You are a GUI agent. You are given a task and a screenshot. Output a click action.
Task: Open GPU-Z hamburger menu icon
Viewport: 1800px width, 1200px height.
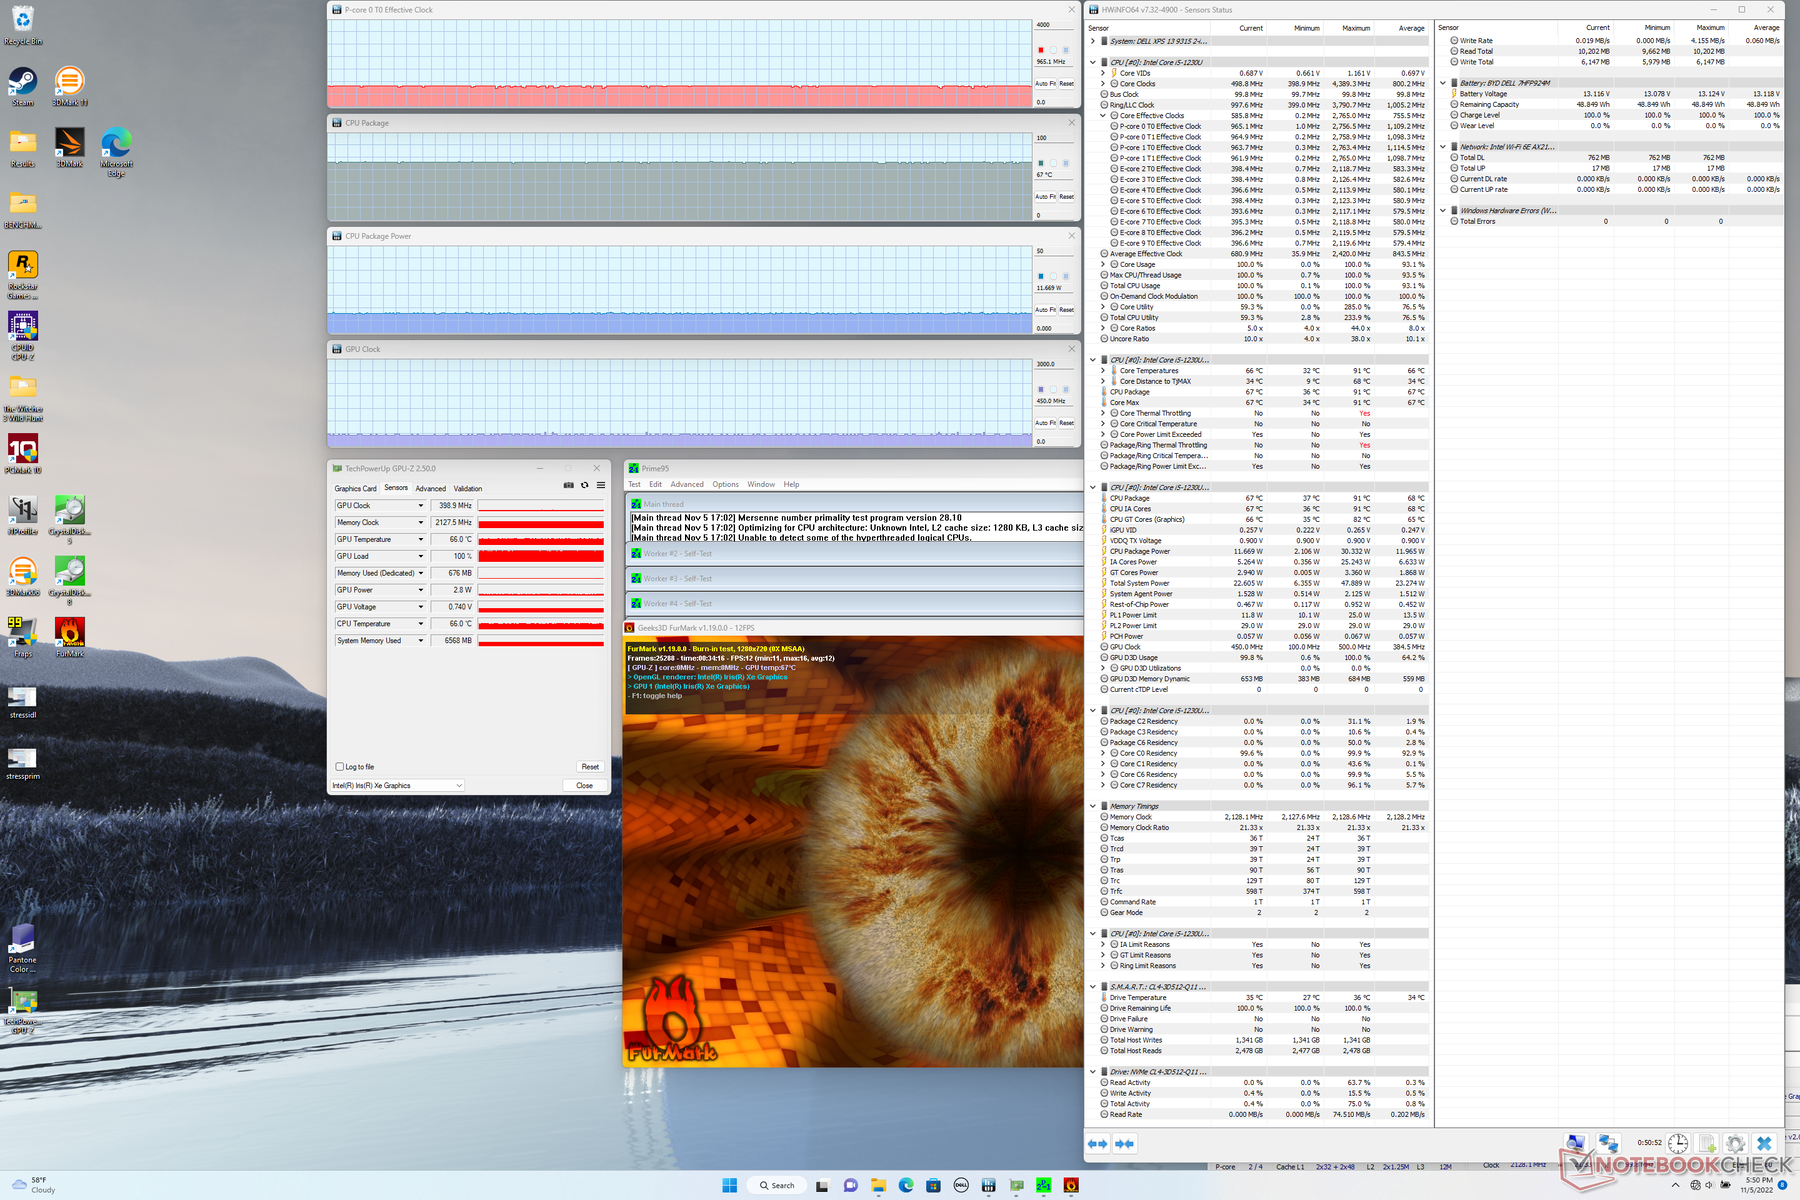click(x=601, y=486)
